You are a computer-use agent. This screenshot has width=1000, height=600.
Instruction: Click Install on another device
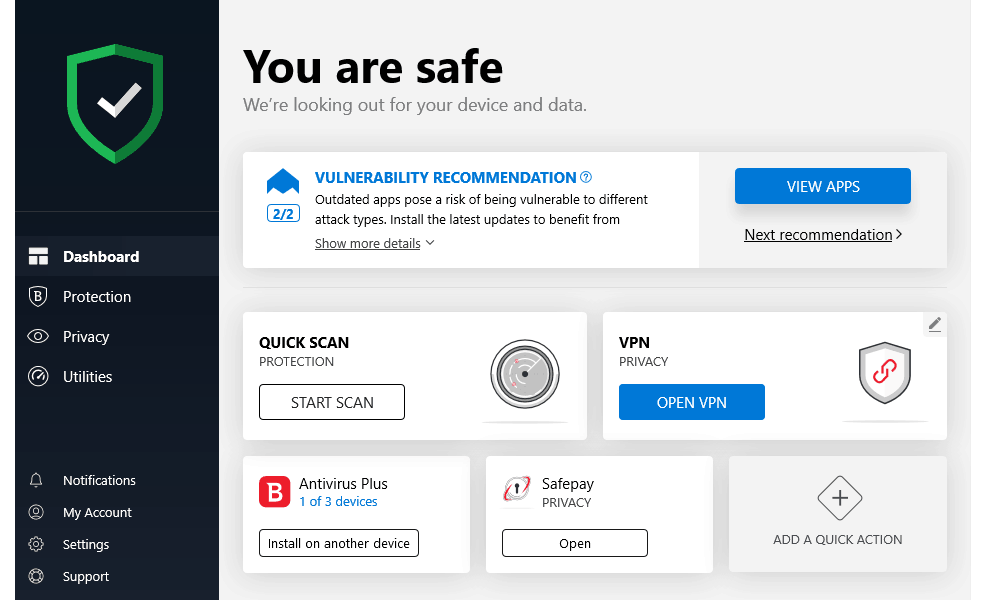coord(339,543)
